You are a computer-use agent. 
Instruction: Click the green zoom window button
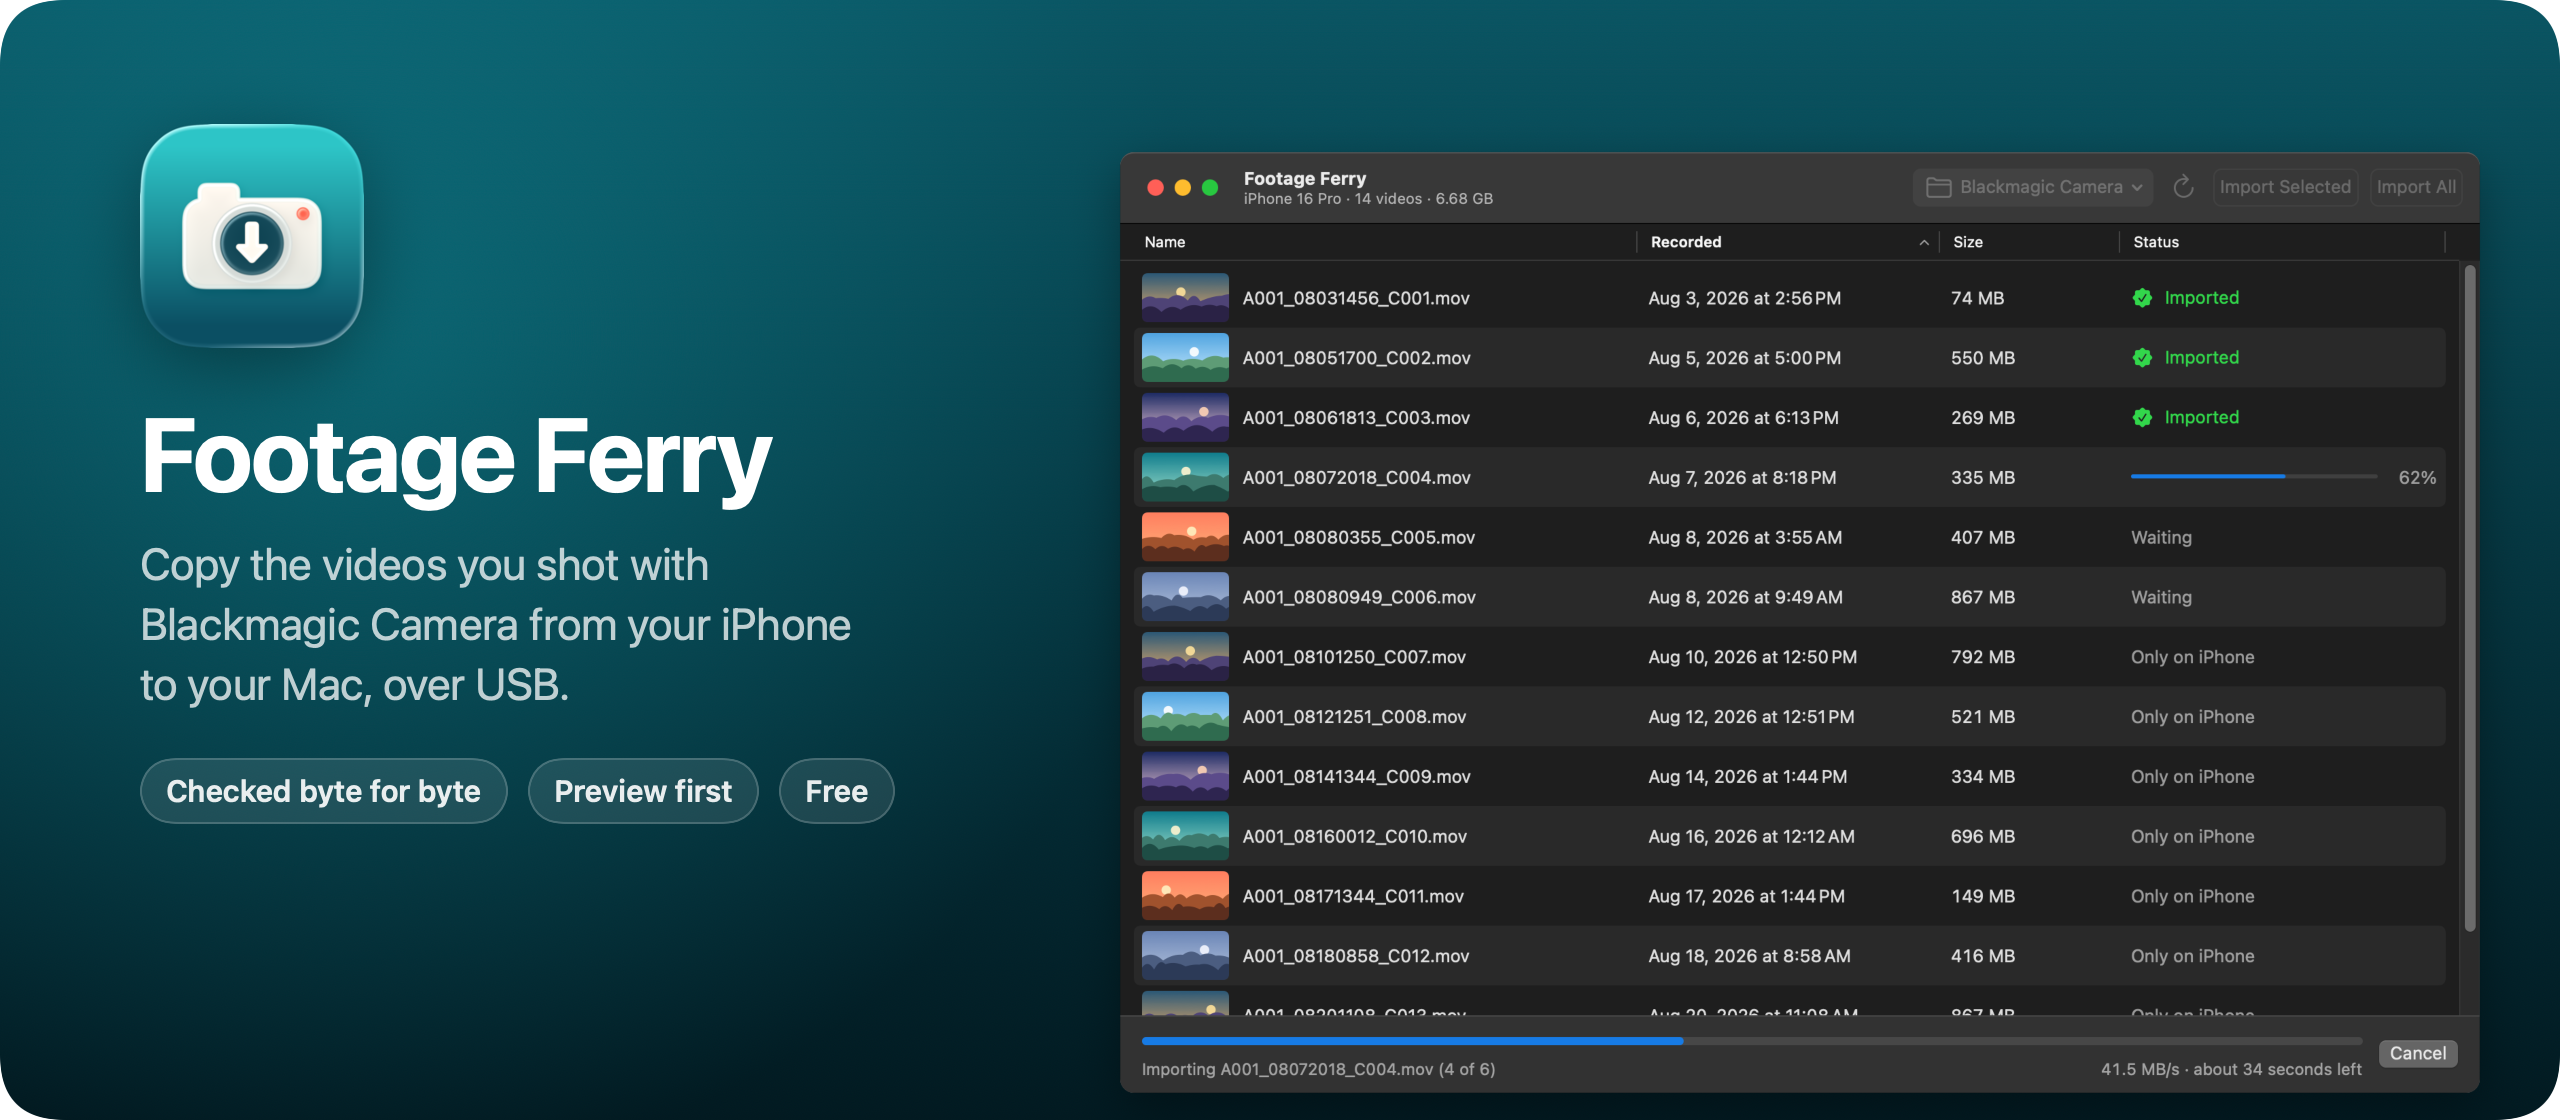tap(1210, 187)
